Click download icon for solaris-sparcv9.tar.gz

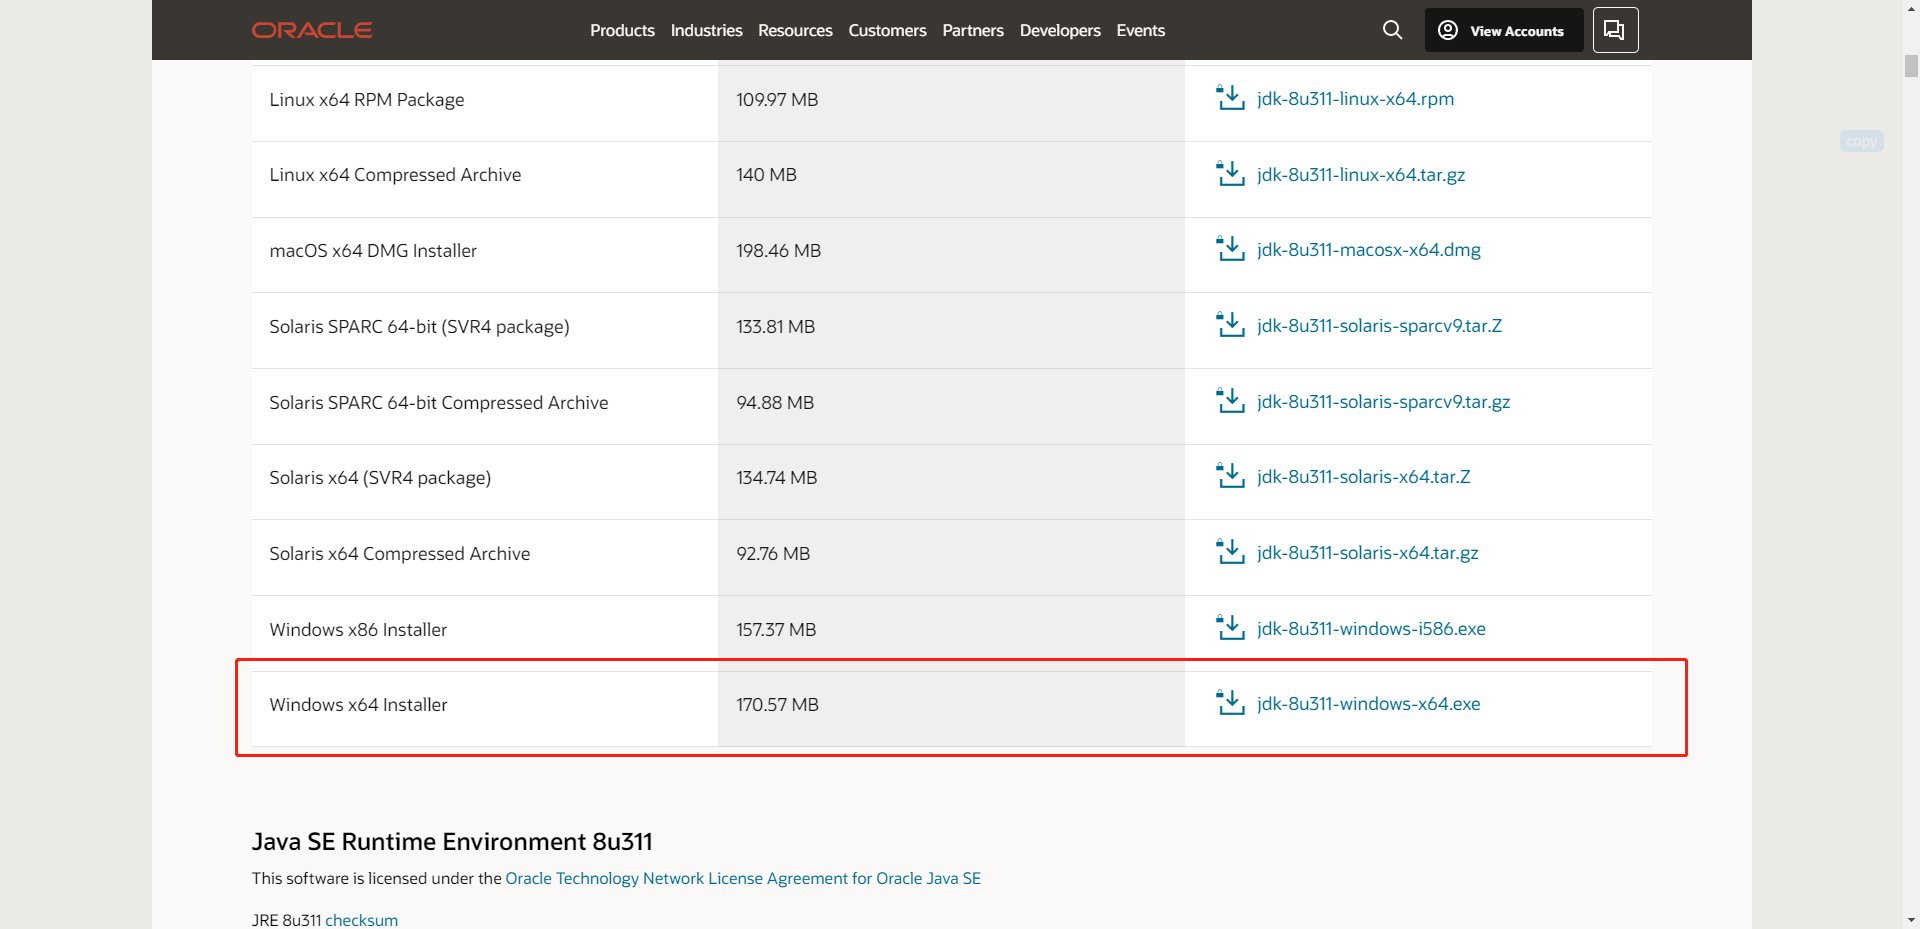tap(1230, 401)
